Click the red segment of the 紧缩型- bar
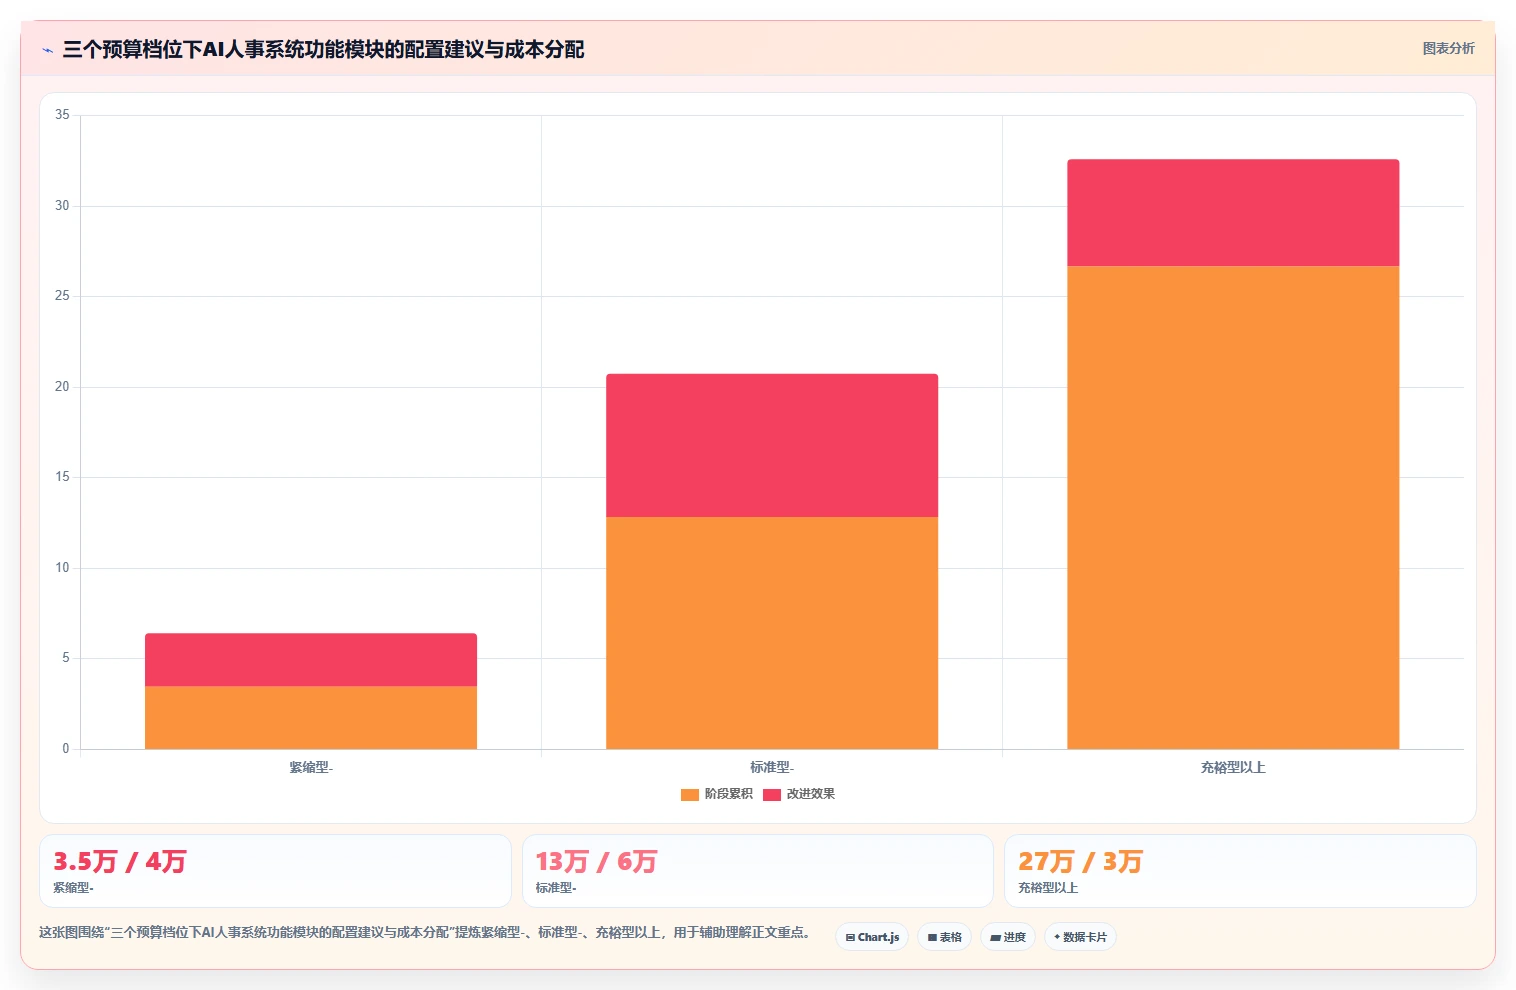The width and height of the screenshot is (1516, 990). point(311,660)
